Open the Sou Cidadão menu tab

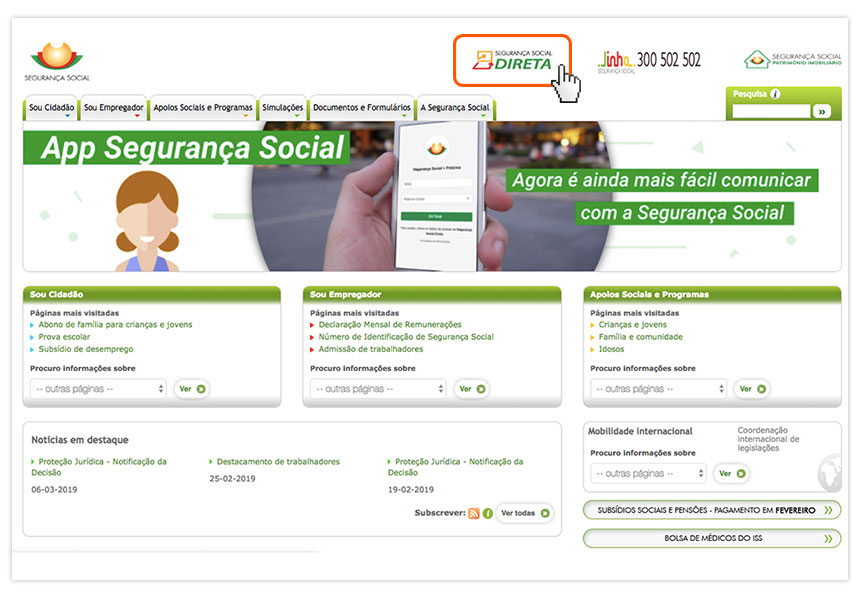click(x=50, y=108)
